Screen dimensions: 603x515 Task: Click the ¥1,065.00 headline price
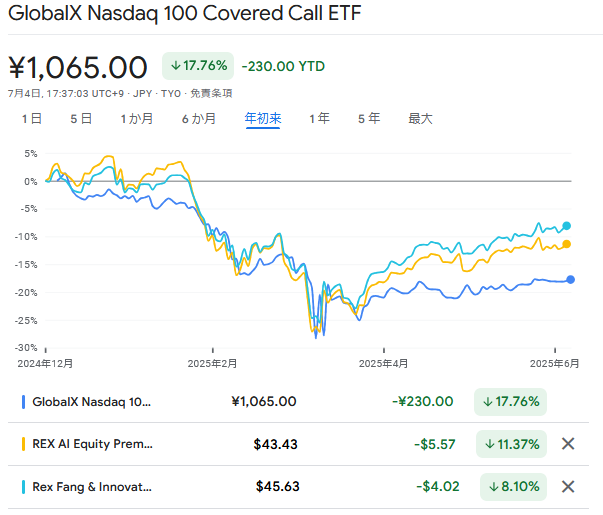coord(78,68)
